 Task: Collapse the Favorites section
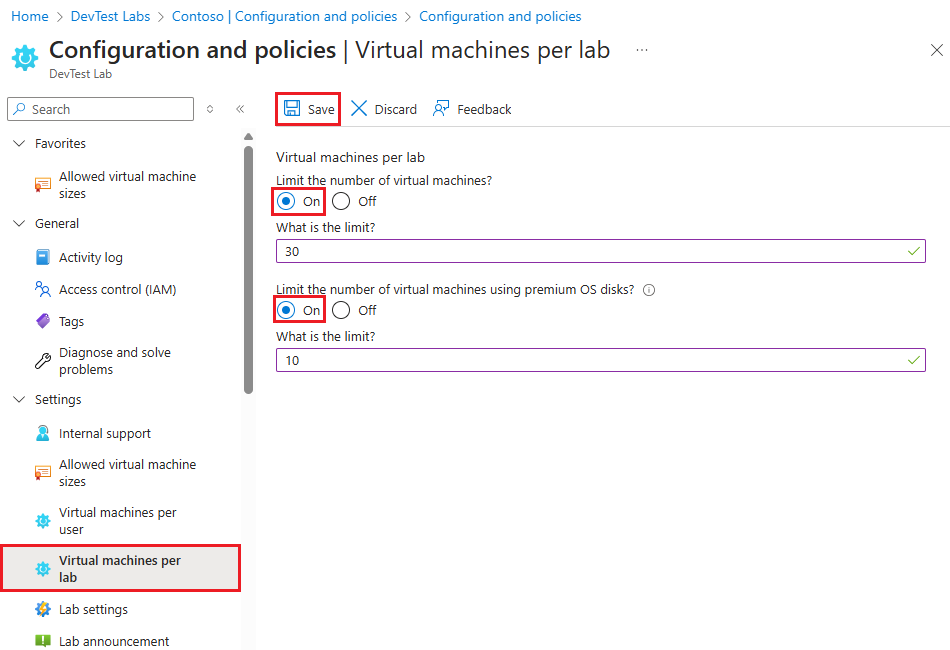point(20,143)
